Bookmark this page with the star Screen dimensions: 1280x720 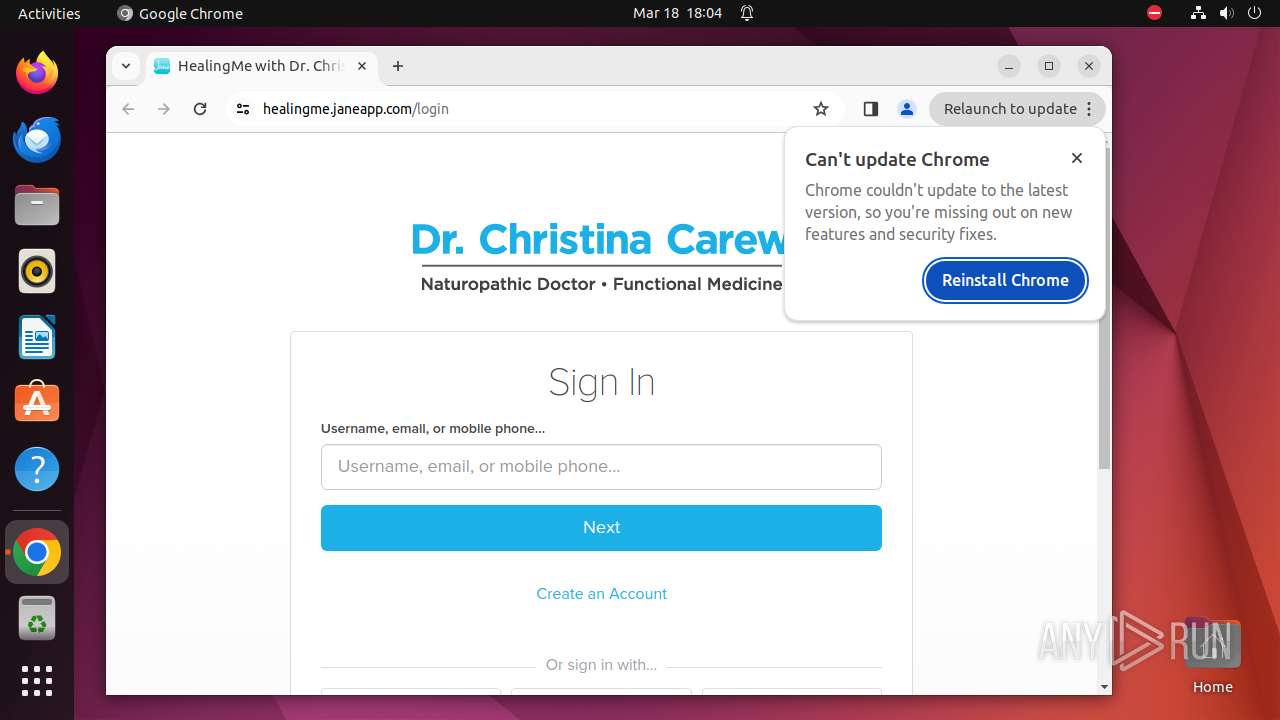pyautogui.click(x=821, y=109)
